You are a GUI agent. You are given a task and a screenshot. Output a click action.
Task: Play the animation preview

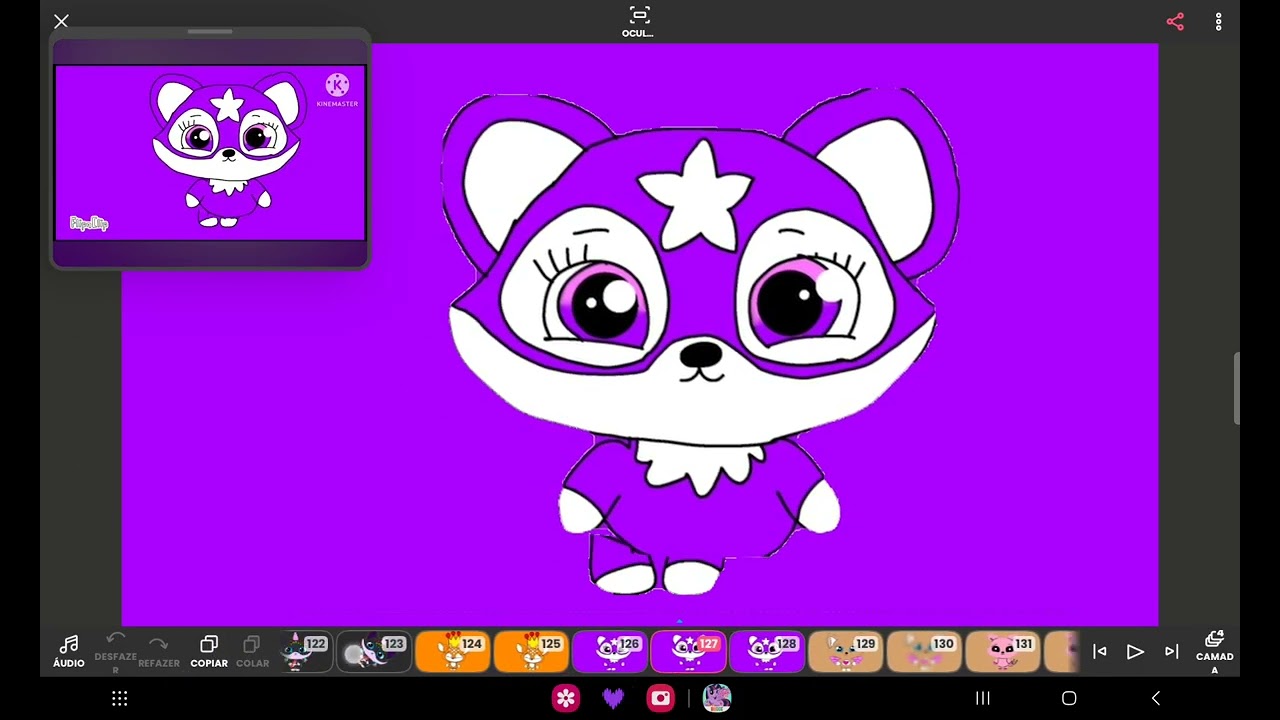tap(1135, 652)
